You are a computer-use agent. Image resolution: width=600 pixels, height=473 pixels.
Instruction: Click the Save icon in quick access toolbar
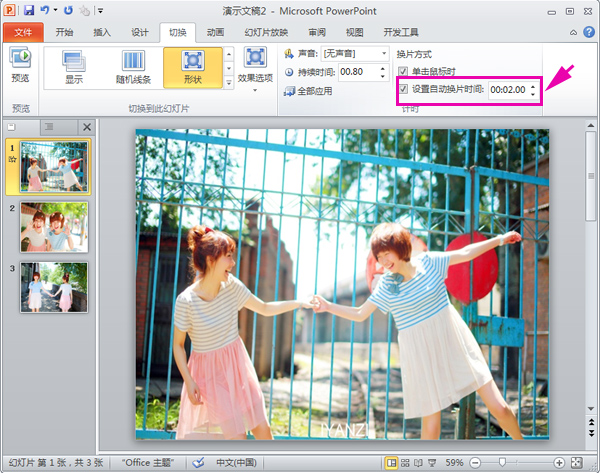pos(29,10)
